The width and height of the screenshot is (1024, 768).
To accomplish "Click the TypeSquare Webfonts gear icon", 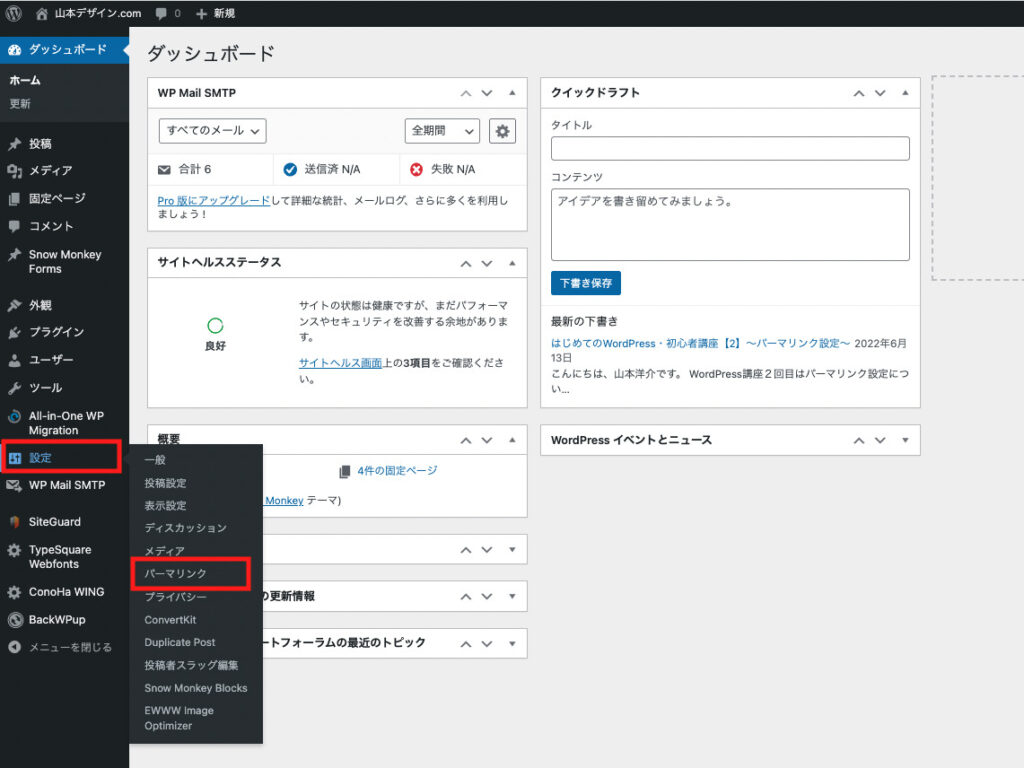I will click(14, 550).
